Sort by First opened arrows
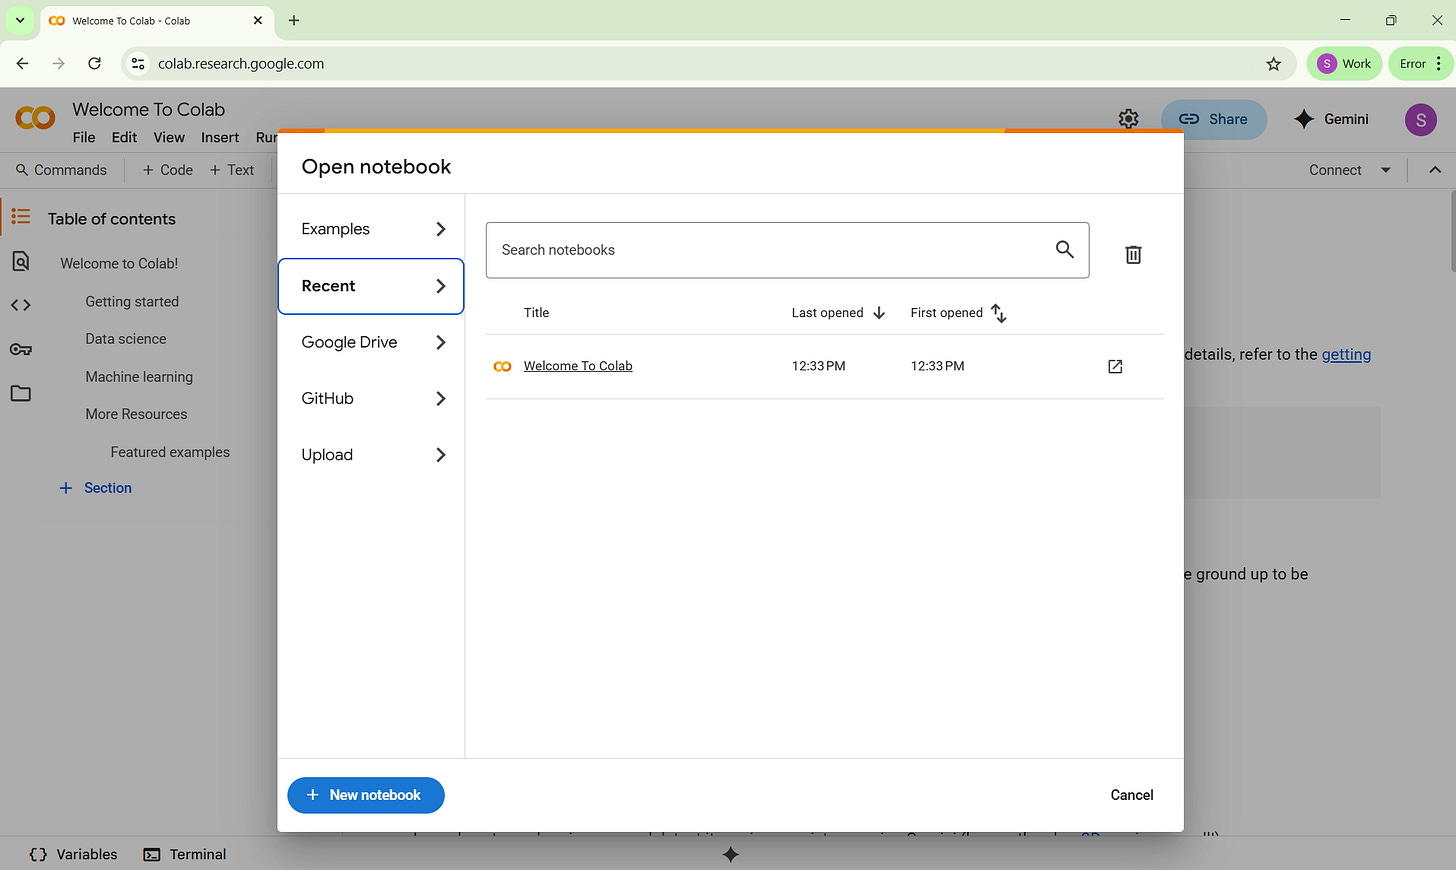The image size is (1456, 870). click(x=998, y=313)
